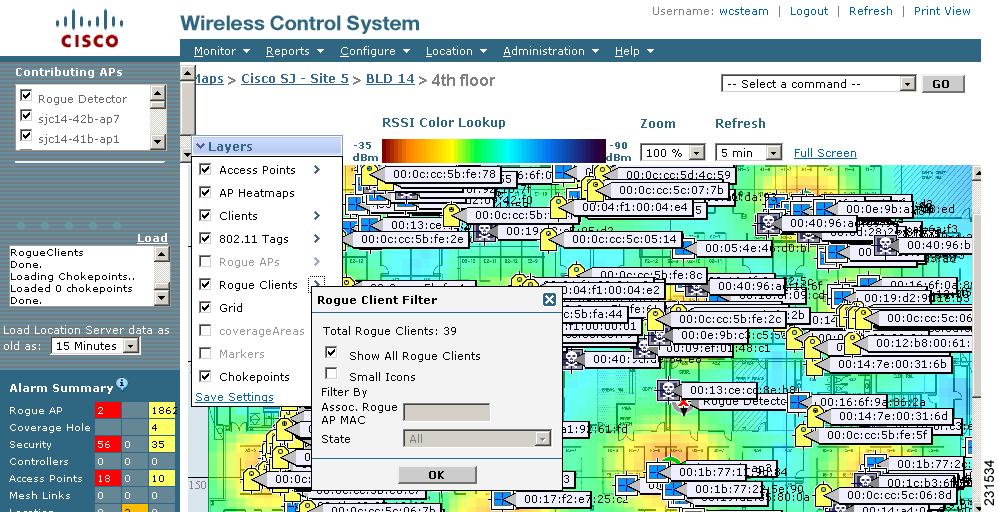This screenshot has height=512, width=998.
Task: Click the tag icon for 00:0c:cc:5c:05:14
Action: click(549, 239)
